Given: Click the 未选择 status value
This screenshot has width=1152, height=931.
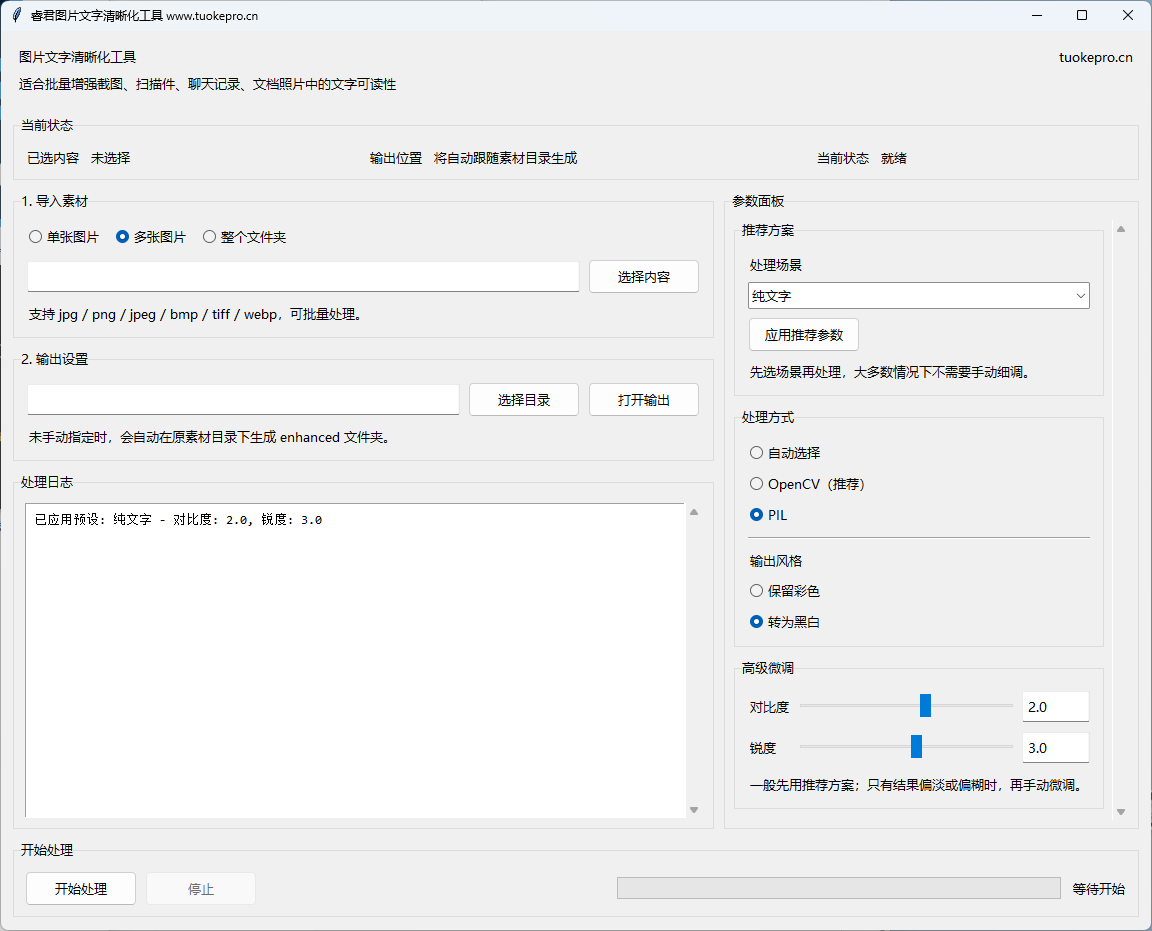Looking at the screenshot, I should coord(111,158).
